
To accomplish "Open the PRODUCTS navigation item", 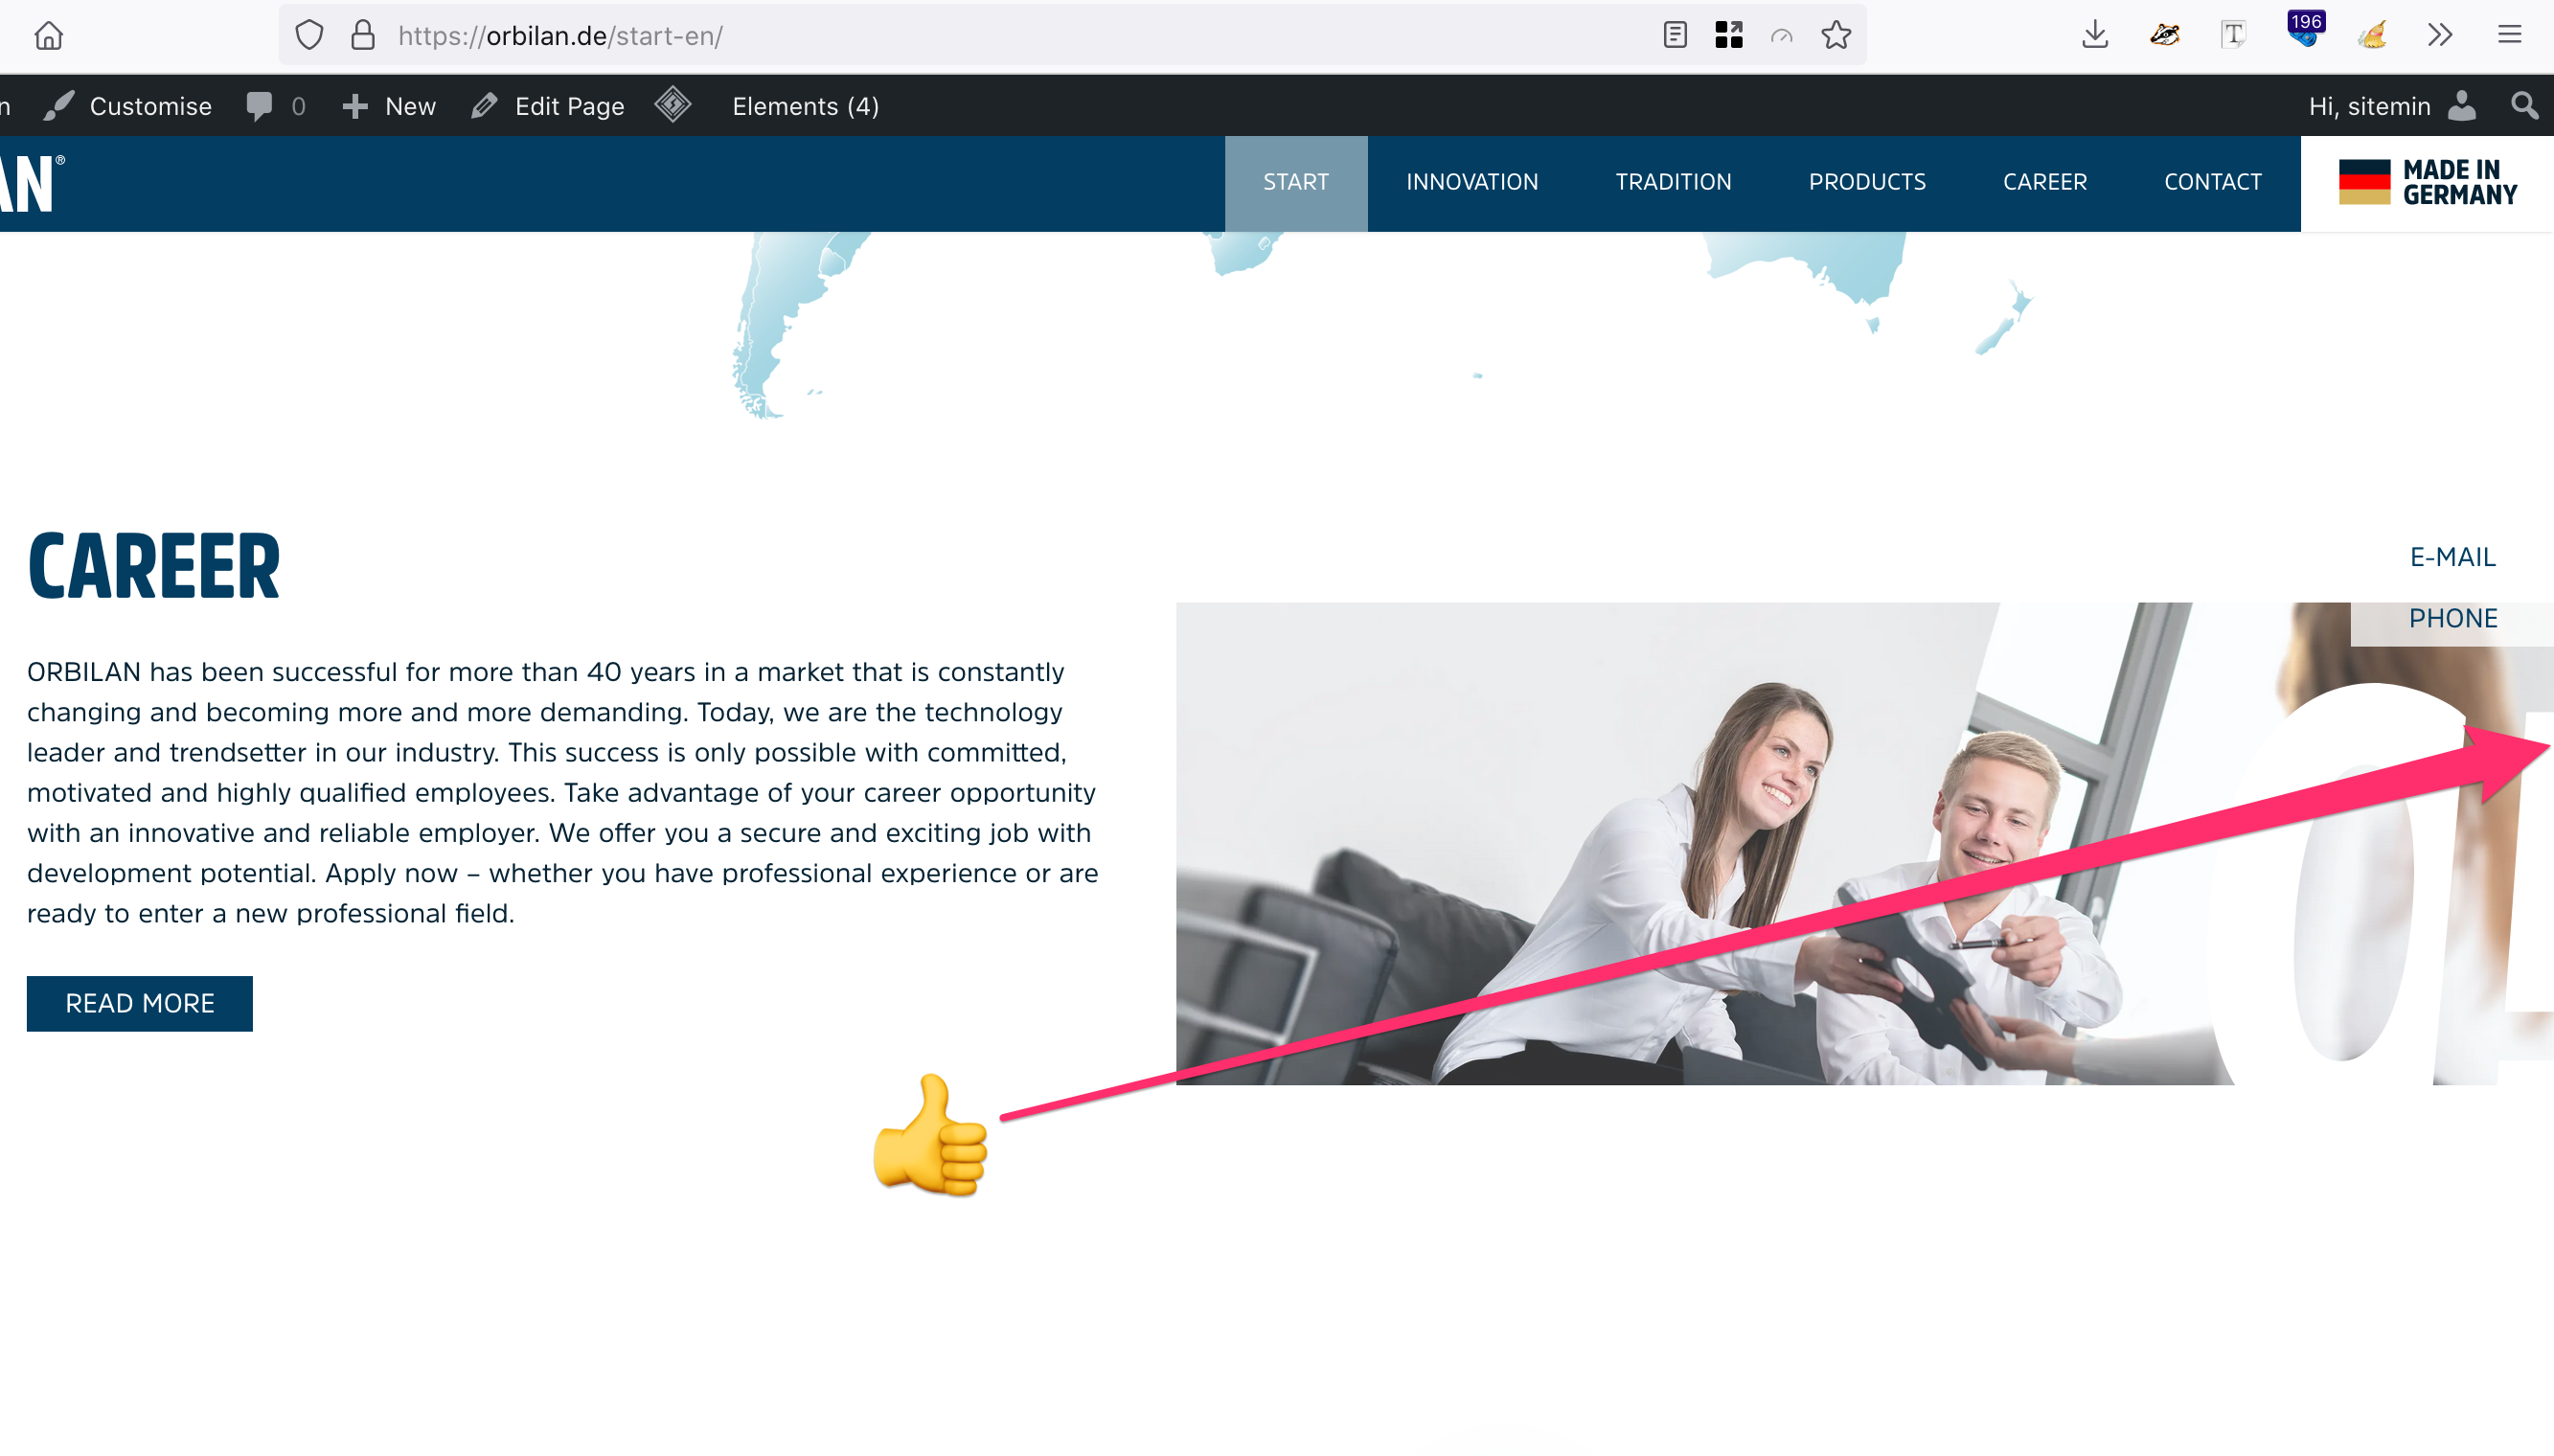I will click(1867, 182).
